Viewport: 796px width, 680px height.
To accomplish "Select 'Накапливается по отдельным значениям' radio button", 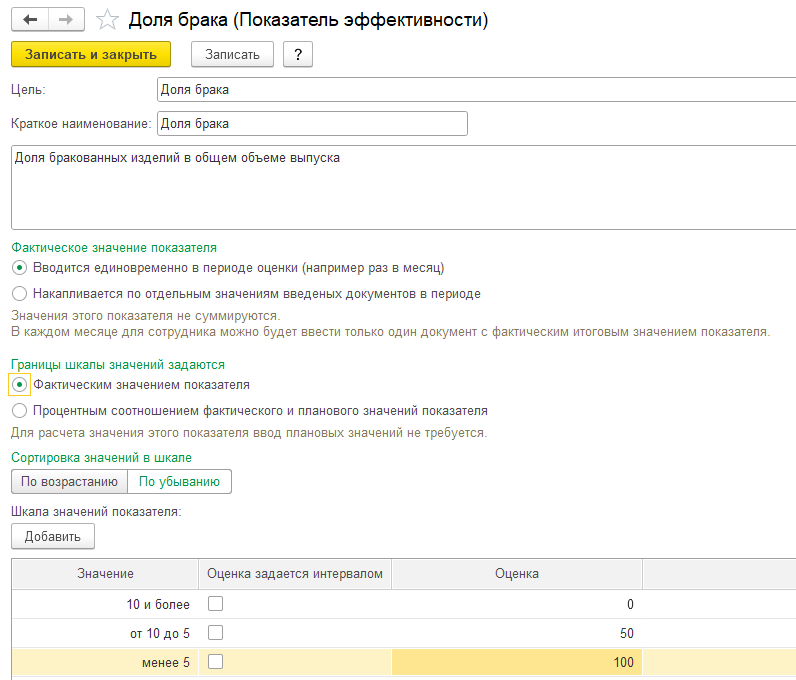I will point(19,294).
